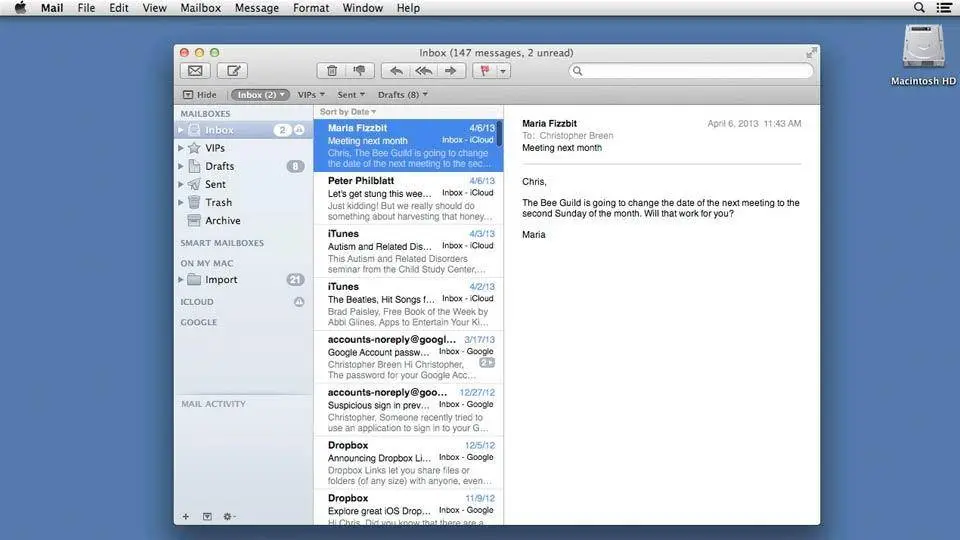The width and height of the screenshot is (960, 540).
Task: Expand the Import folder disclosure triangle
Action: 181,280
